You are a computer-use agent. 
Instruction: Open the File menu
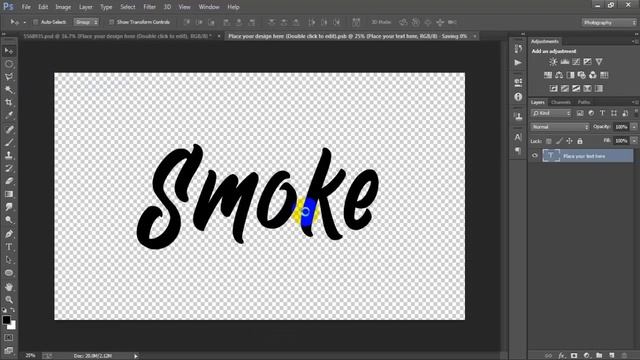[x=26, y=7]
